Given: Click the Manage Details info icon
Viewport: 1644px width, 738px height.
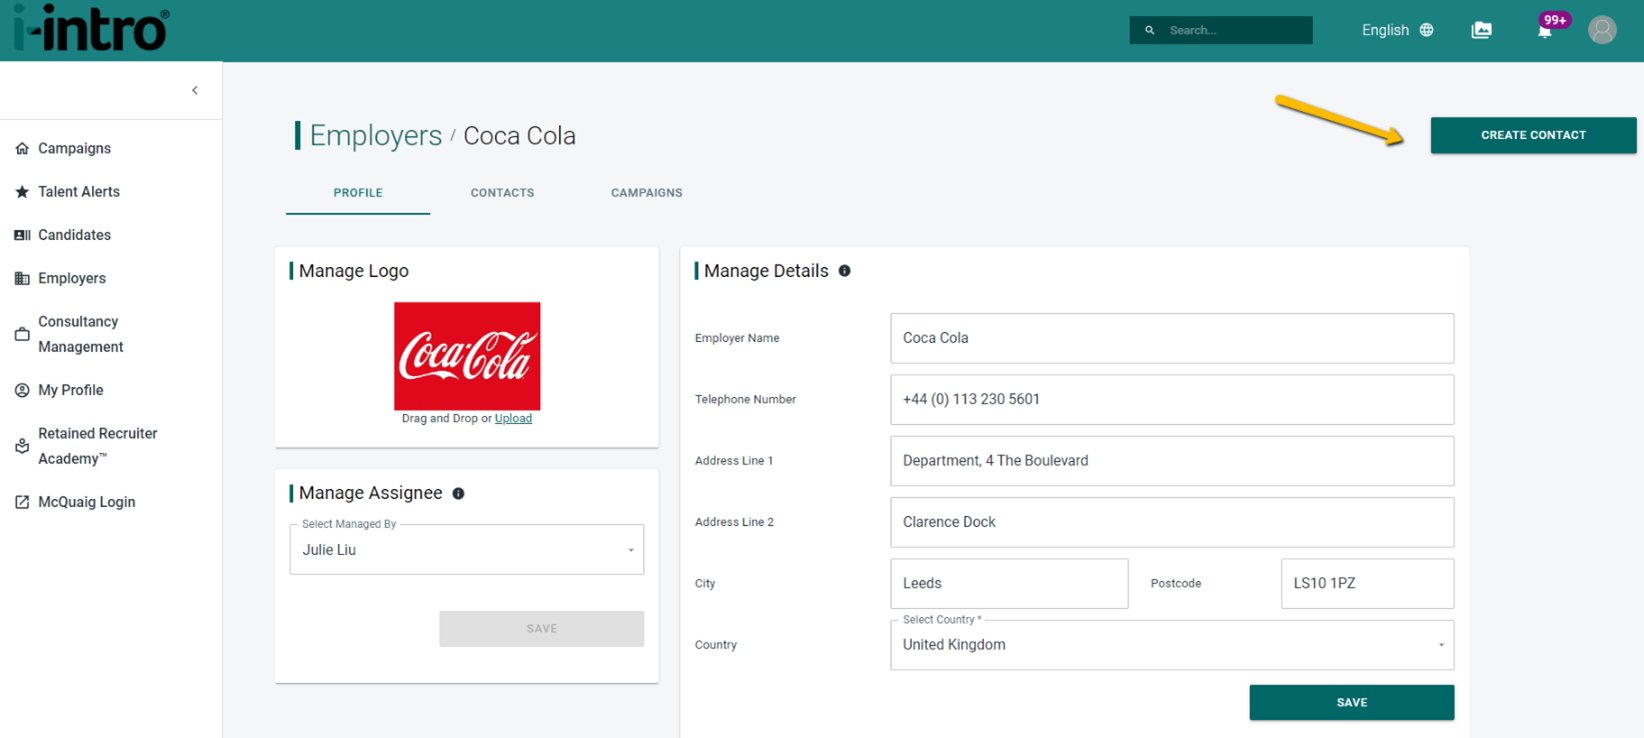Looking at the screenshot, I should 844,271.
